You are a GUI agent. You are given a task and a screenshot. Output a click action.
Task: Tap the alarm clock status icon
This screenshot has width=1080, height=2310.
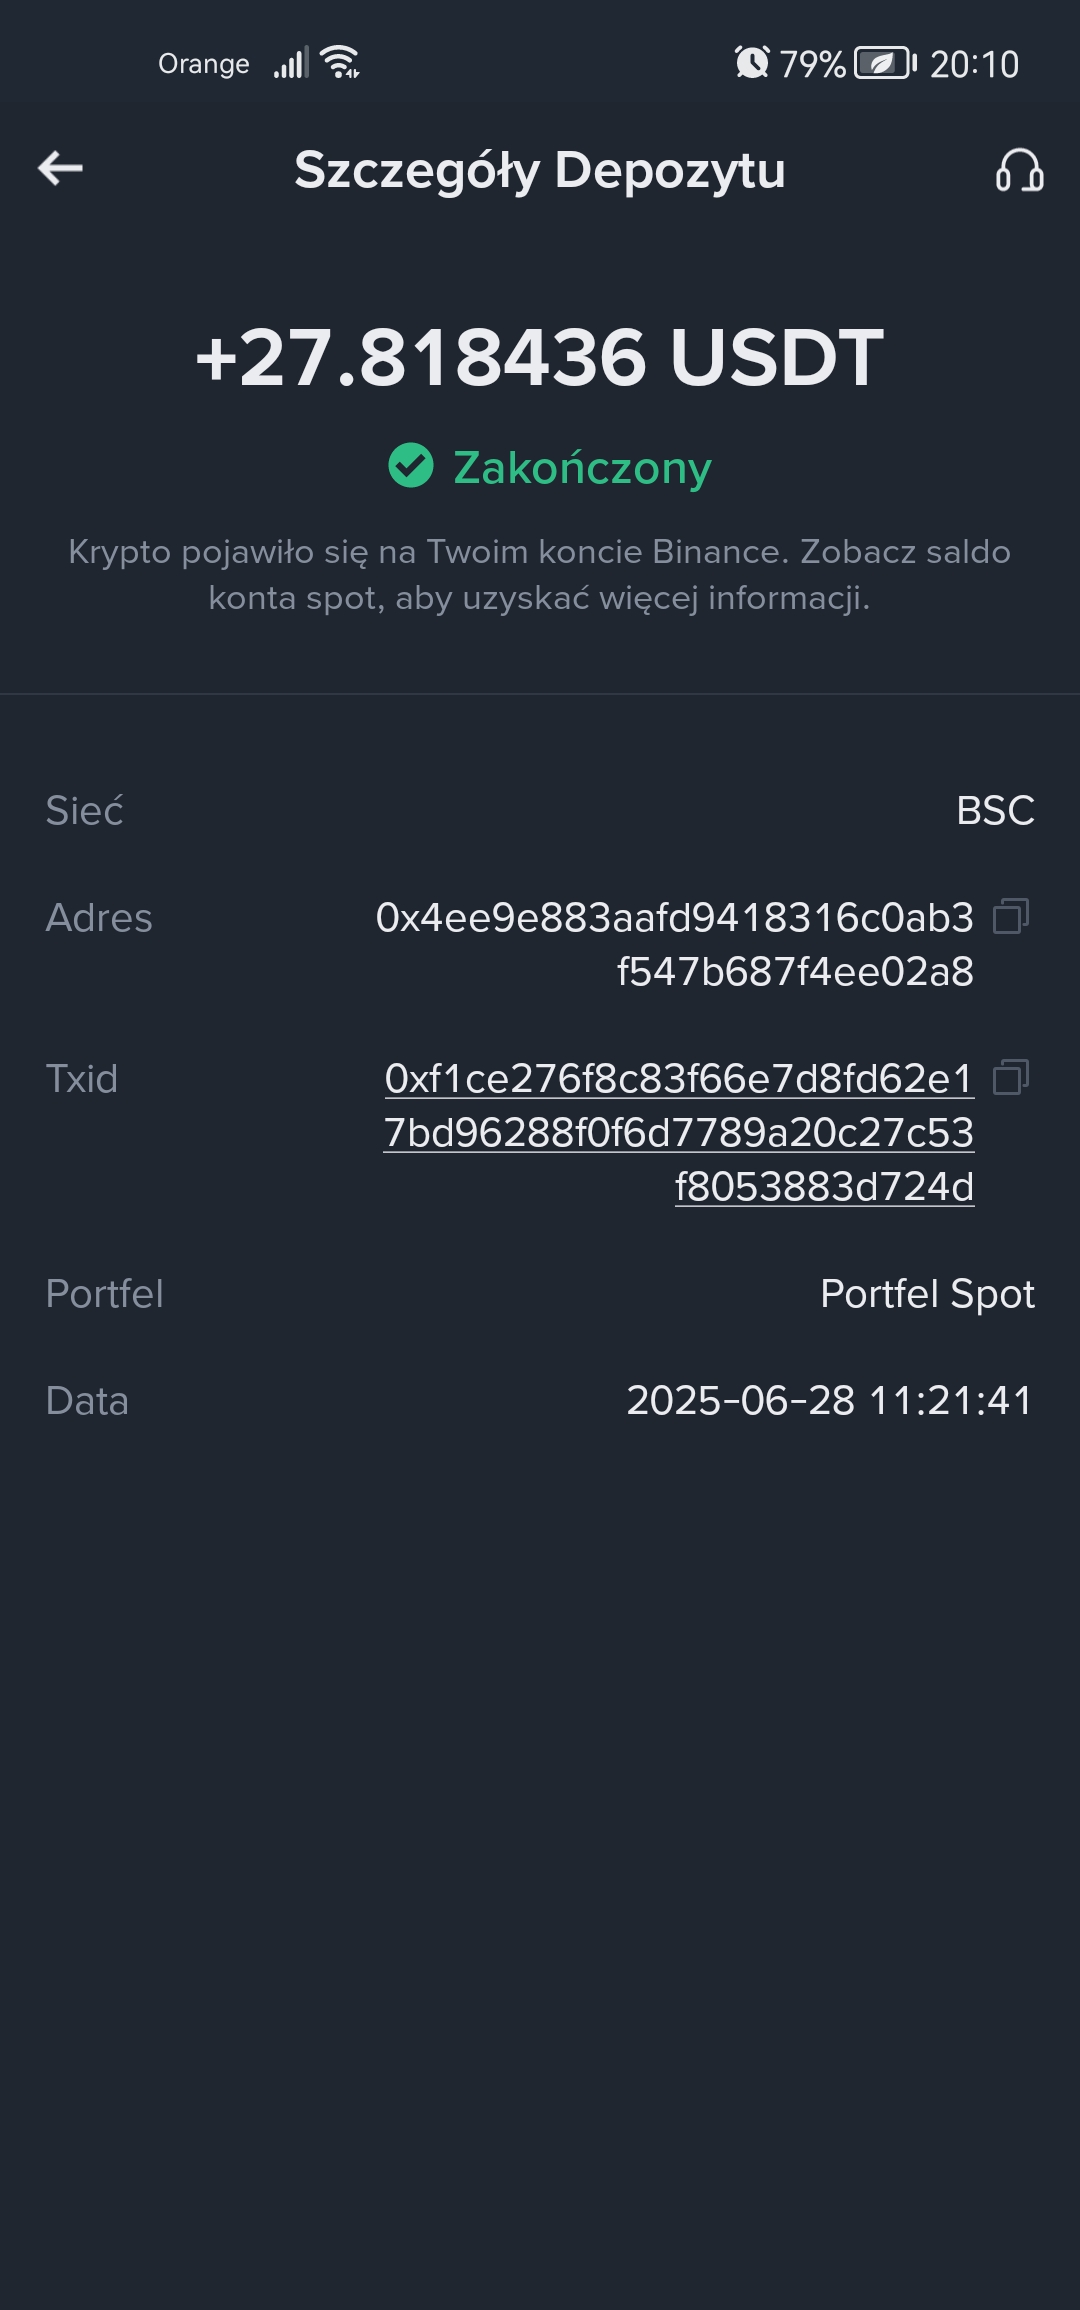point(752,63)
